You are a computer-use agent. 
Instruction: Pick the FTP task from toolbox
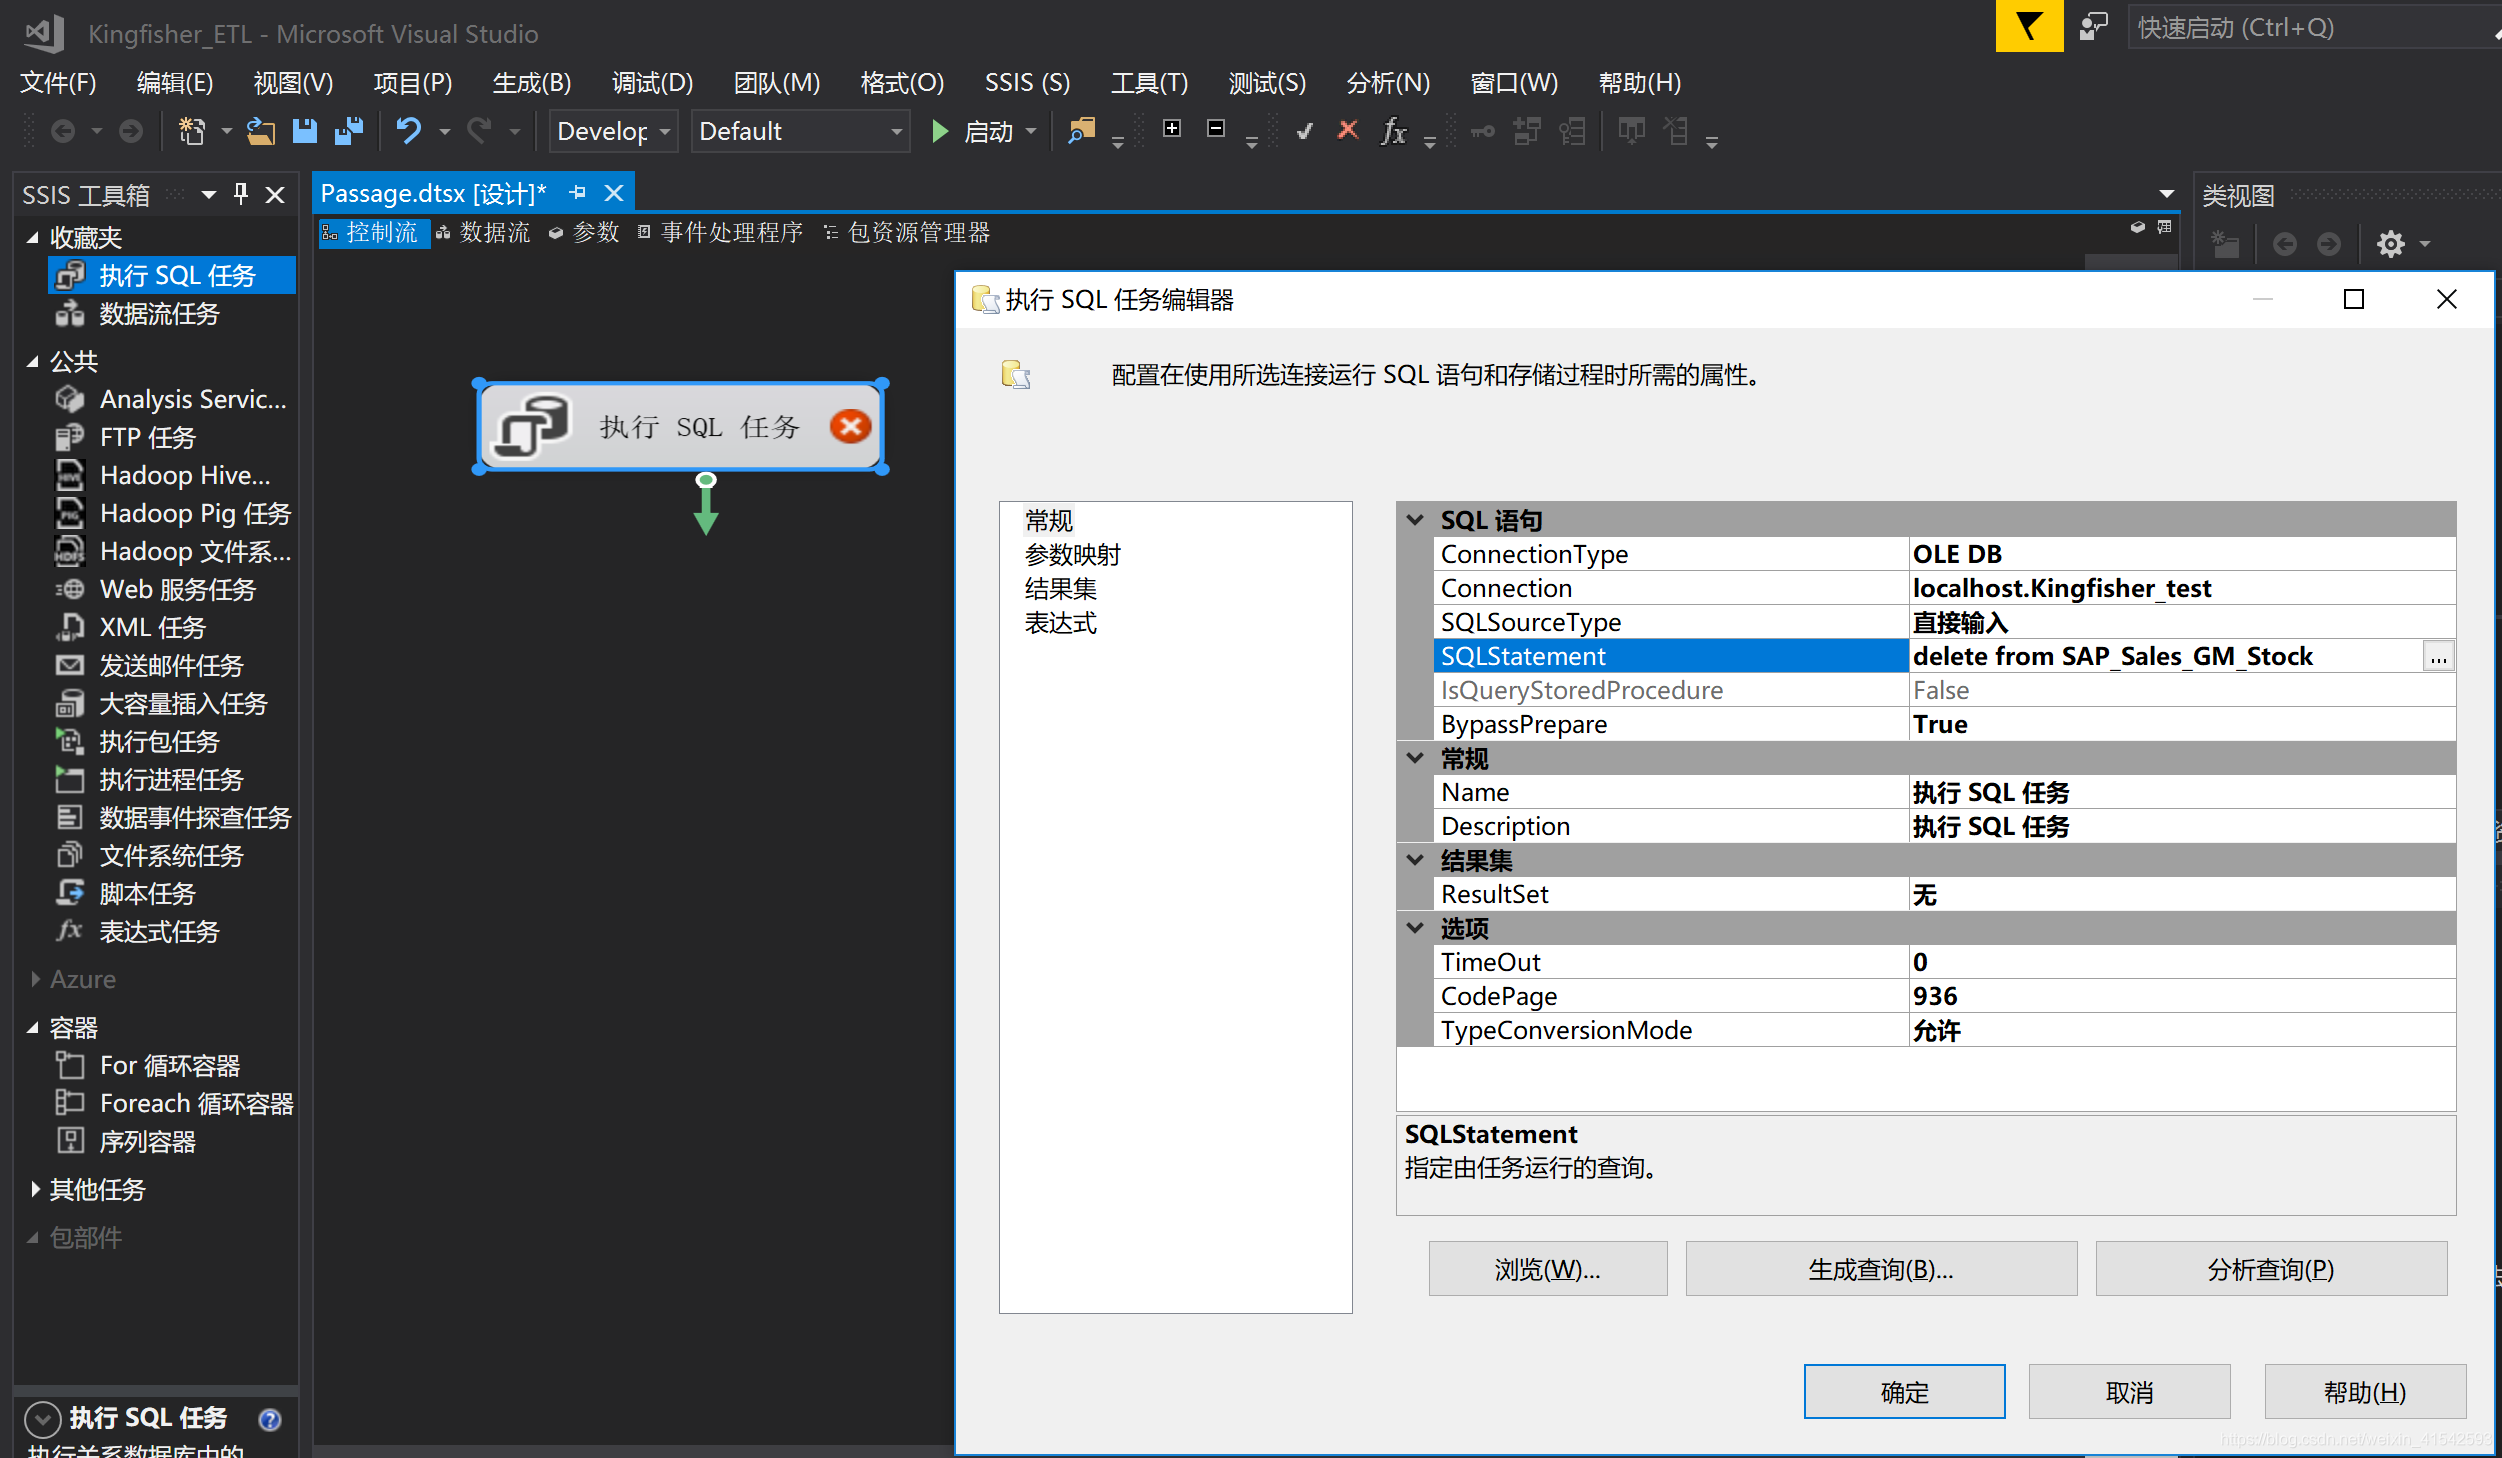coord(147,437)
